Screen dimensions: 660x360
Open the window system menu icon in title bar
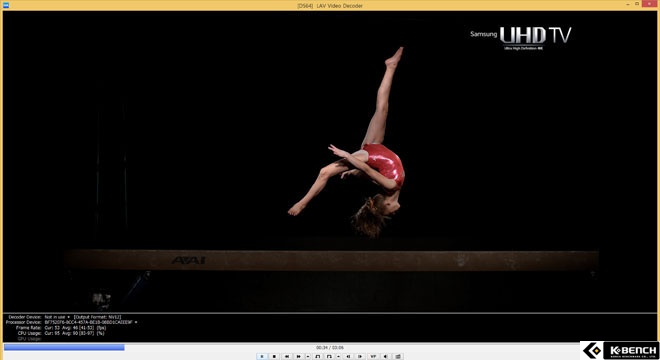[6, 5]
